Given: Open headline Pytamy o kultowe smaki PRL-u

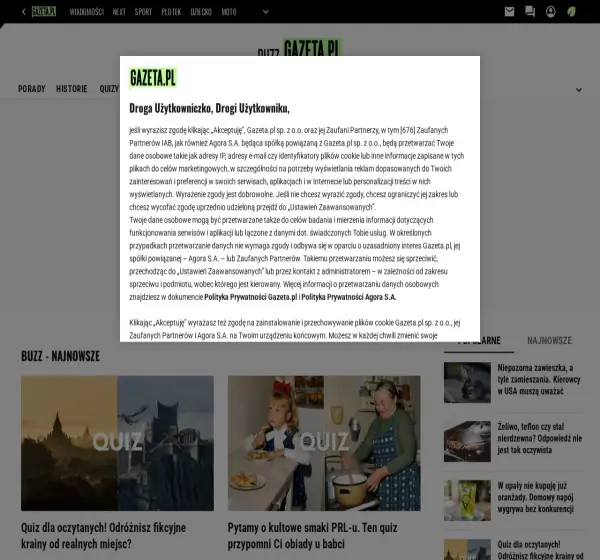Looking at the screenshot, I should pyautogui.click(x=313, y=536).
